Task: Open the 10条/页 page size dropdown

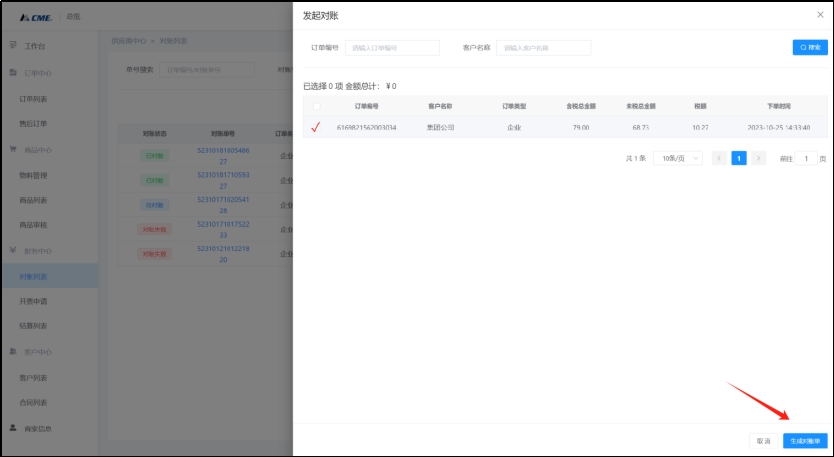Action: point(681,158)
